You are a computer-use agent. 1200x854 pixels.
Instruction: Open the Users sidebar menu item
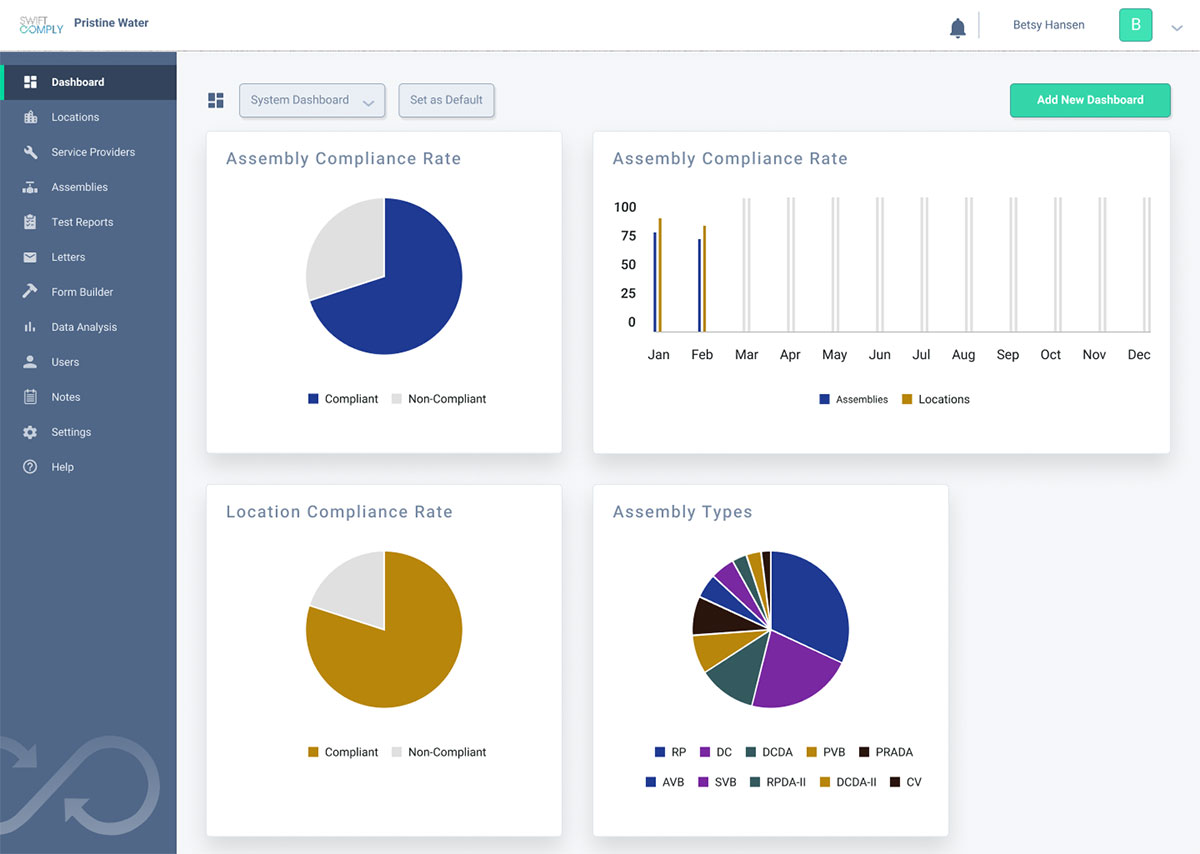tap(65, 362)
